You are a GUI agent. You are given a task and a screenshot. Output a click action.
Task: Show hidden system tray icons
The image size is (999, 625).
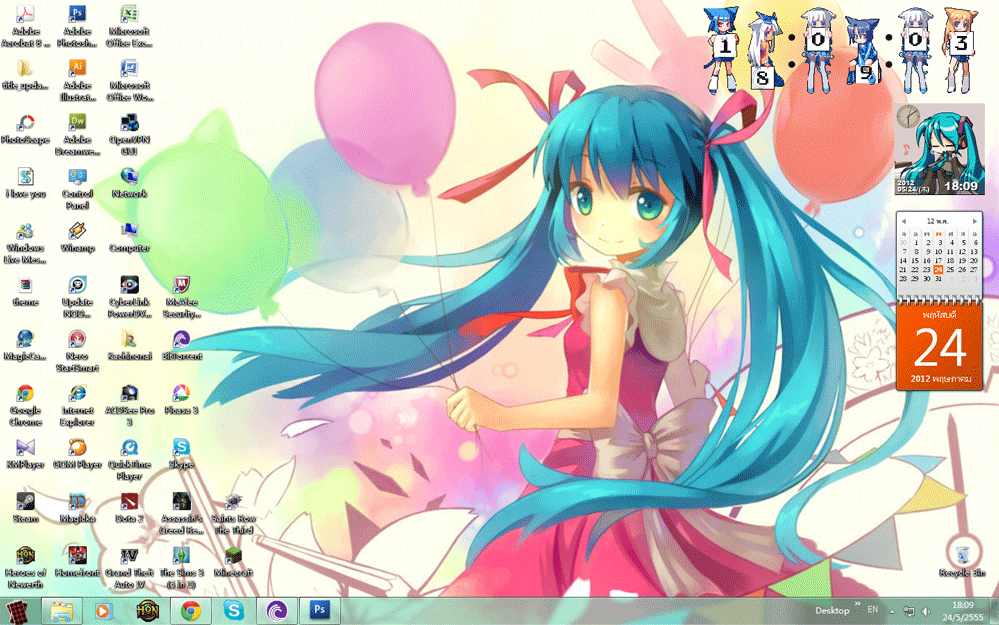click(x=890, y=610)
